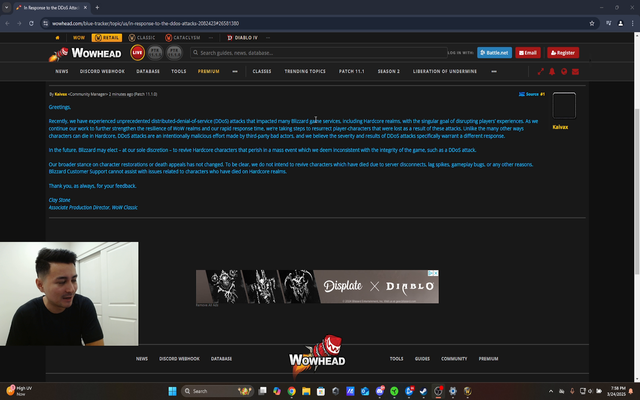The image size is (640, 400).
Task: Open a new browser tab
Action: (97, 7)
